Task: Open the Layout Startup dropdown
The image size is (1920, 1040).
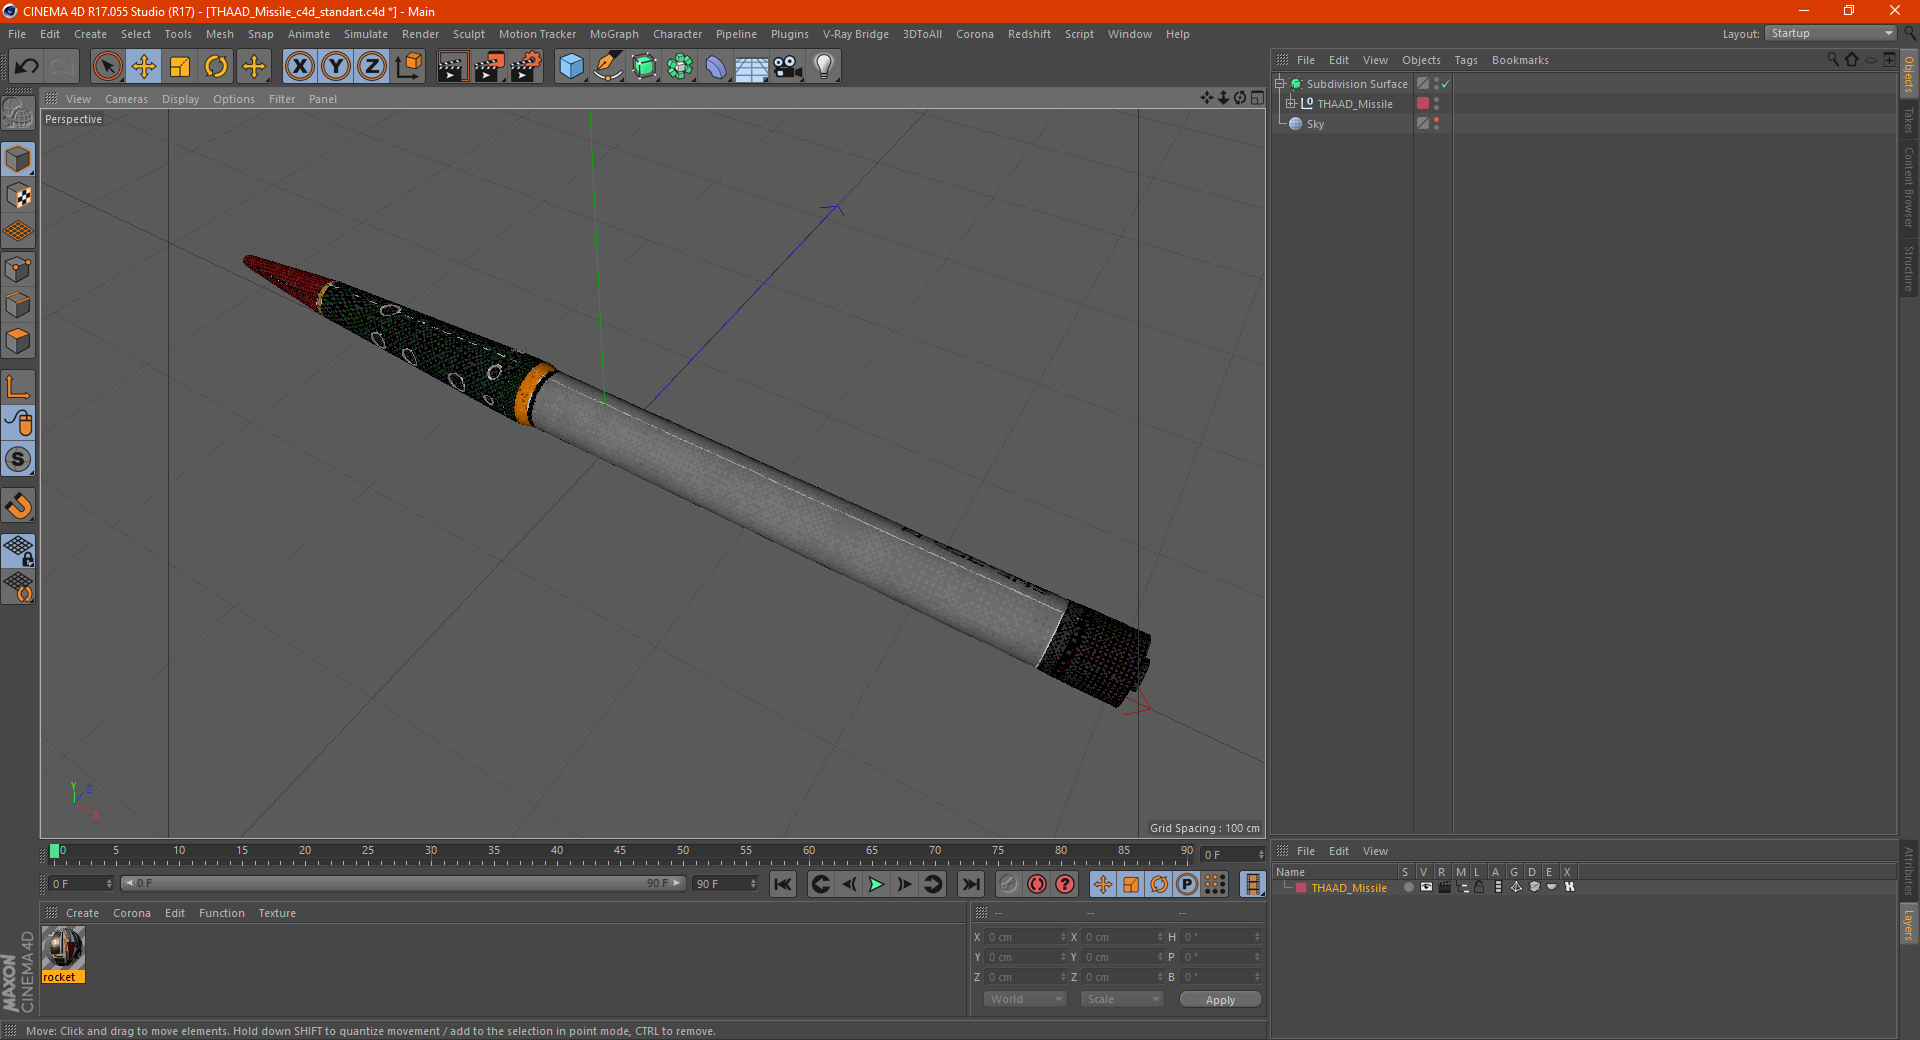Action: click(1830, 33)
